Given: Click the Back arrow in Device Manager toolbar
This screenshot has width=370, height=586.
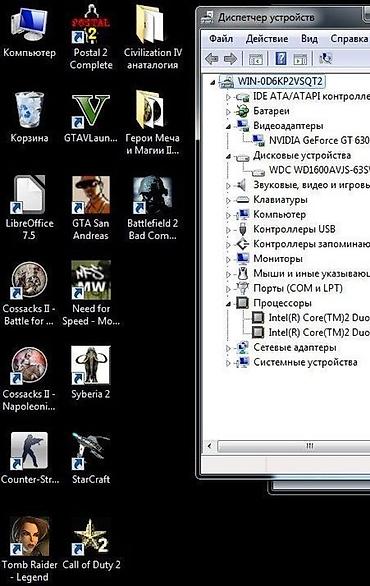Looking at the screenshot, I should coord(212,59).
